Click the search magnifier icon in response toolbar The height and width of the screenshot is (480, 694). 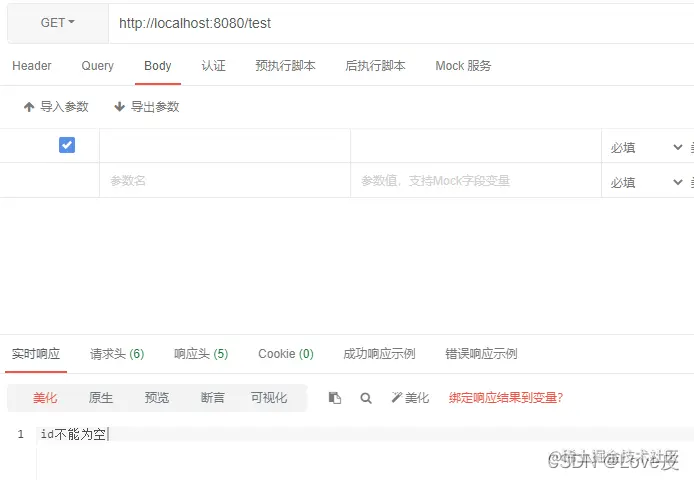click(x=366, y=398)
